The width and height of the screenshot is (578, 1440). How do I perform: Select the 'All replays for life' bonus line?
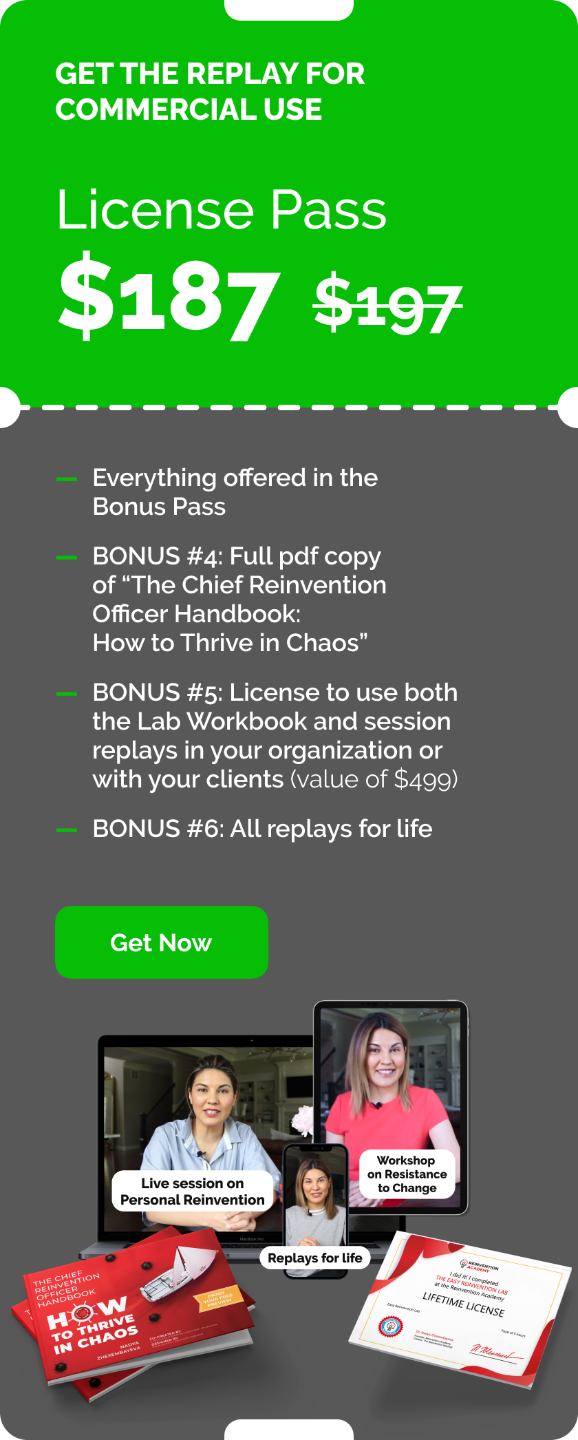point(262,829)
